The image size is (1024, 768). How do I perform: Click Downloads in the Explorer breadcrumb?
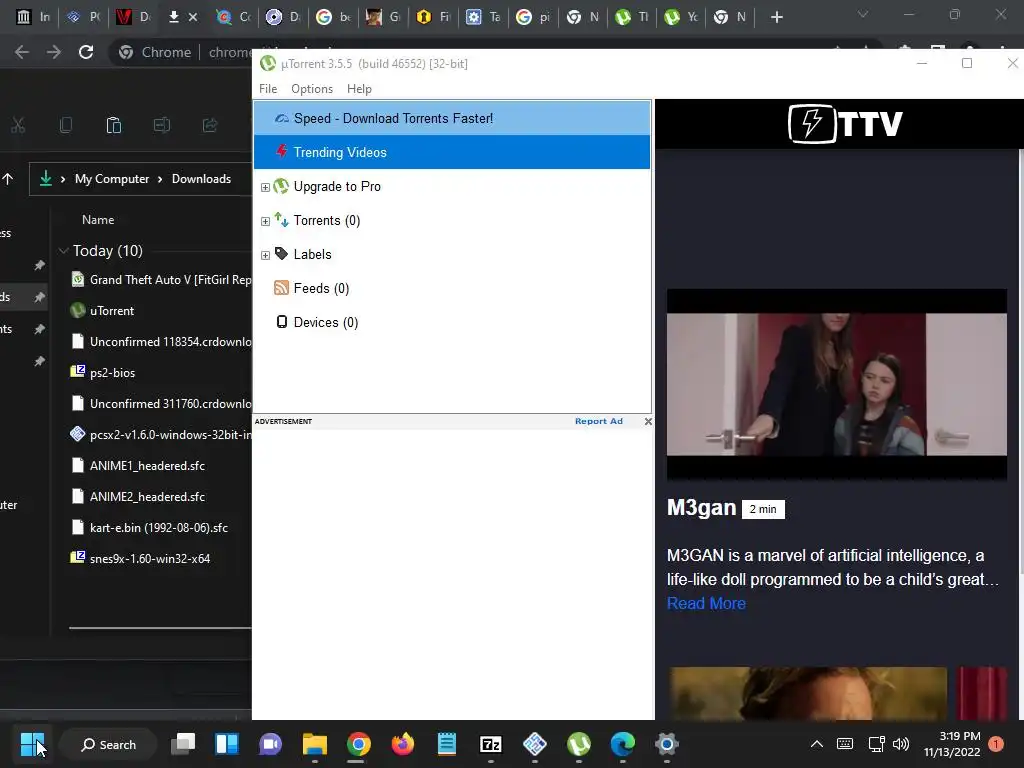click(x=201, y=179)
